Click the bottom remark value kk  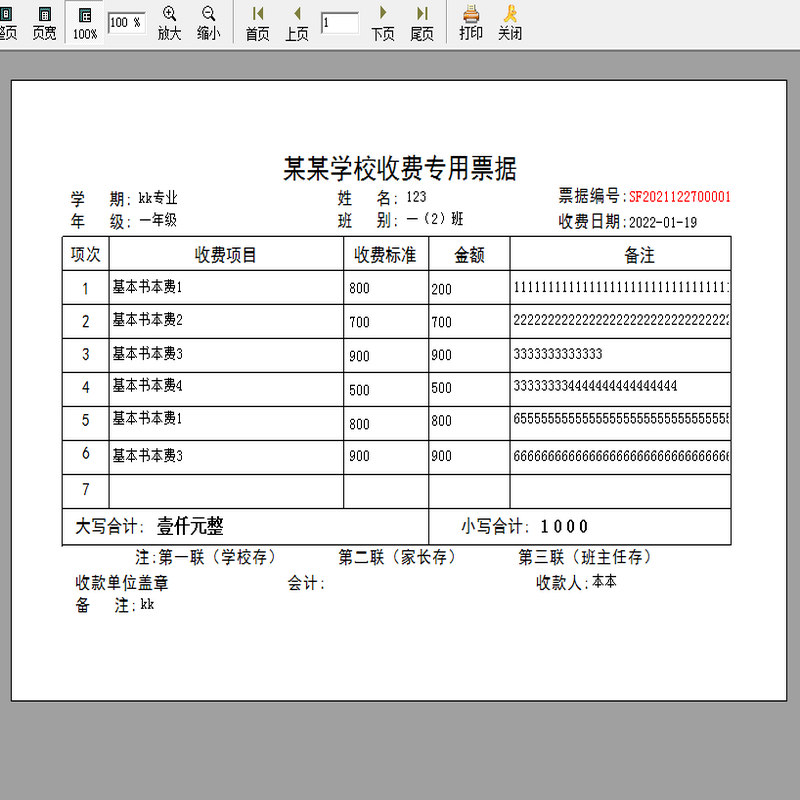[147, 605]
